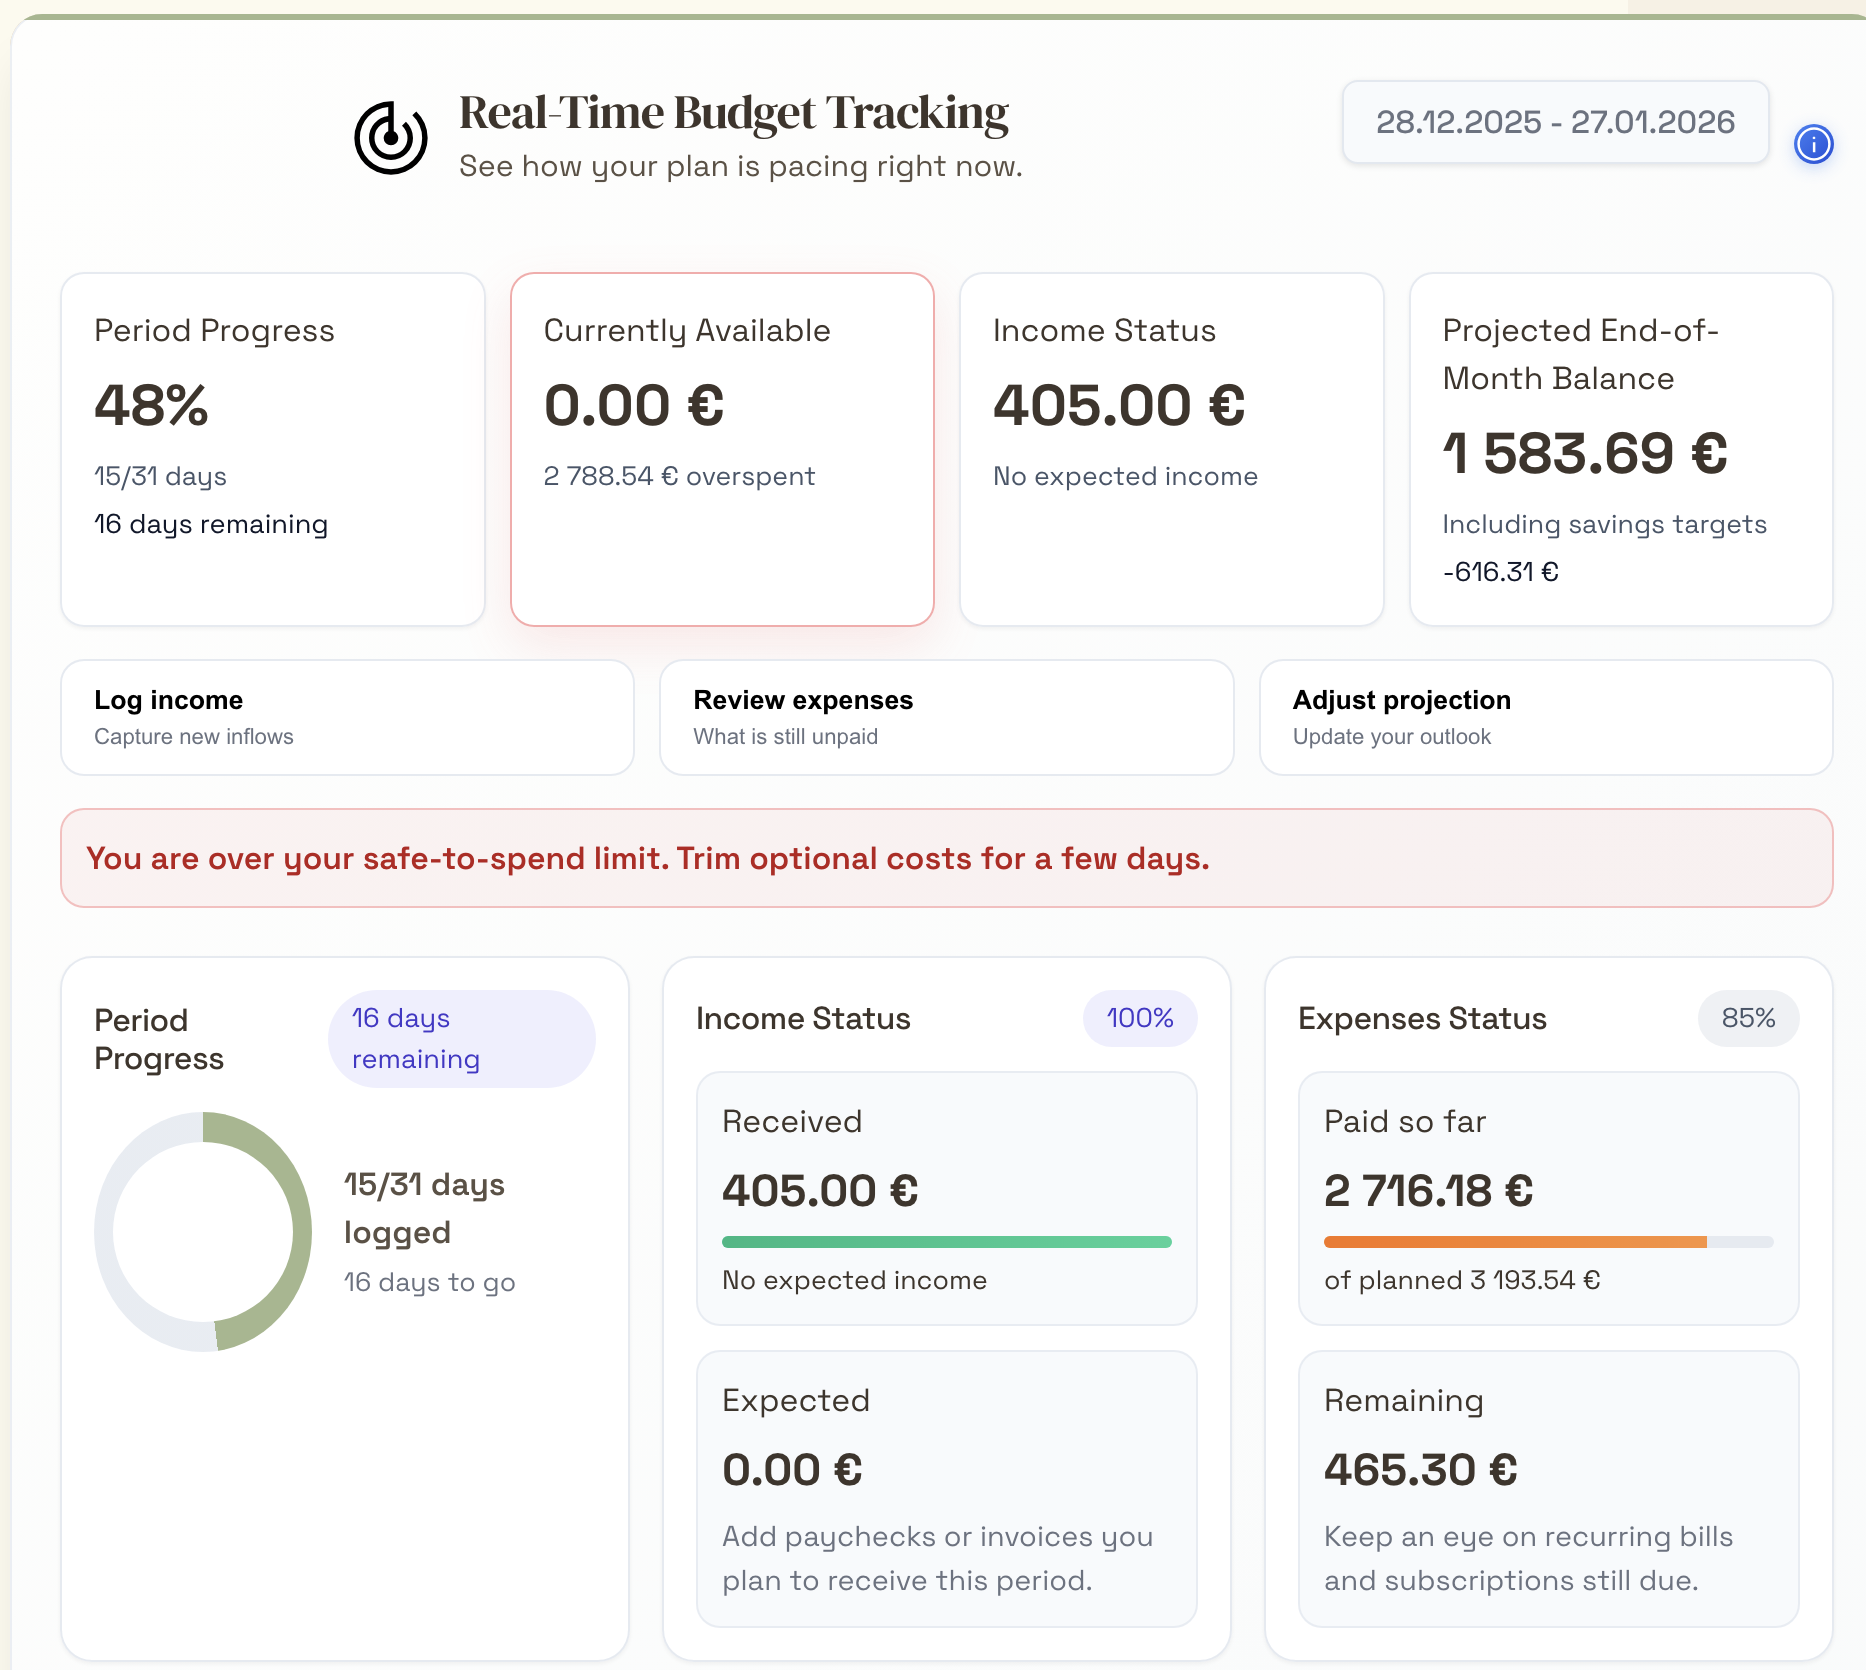1866x1670 pixels.
Task: Click the 100% badge on Income Status
Action: point(1139,1018)
